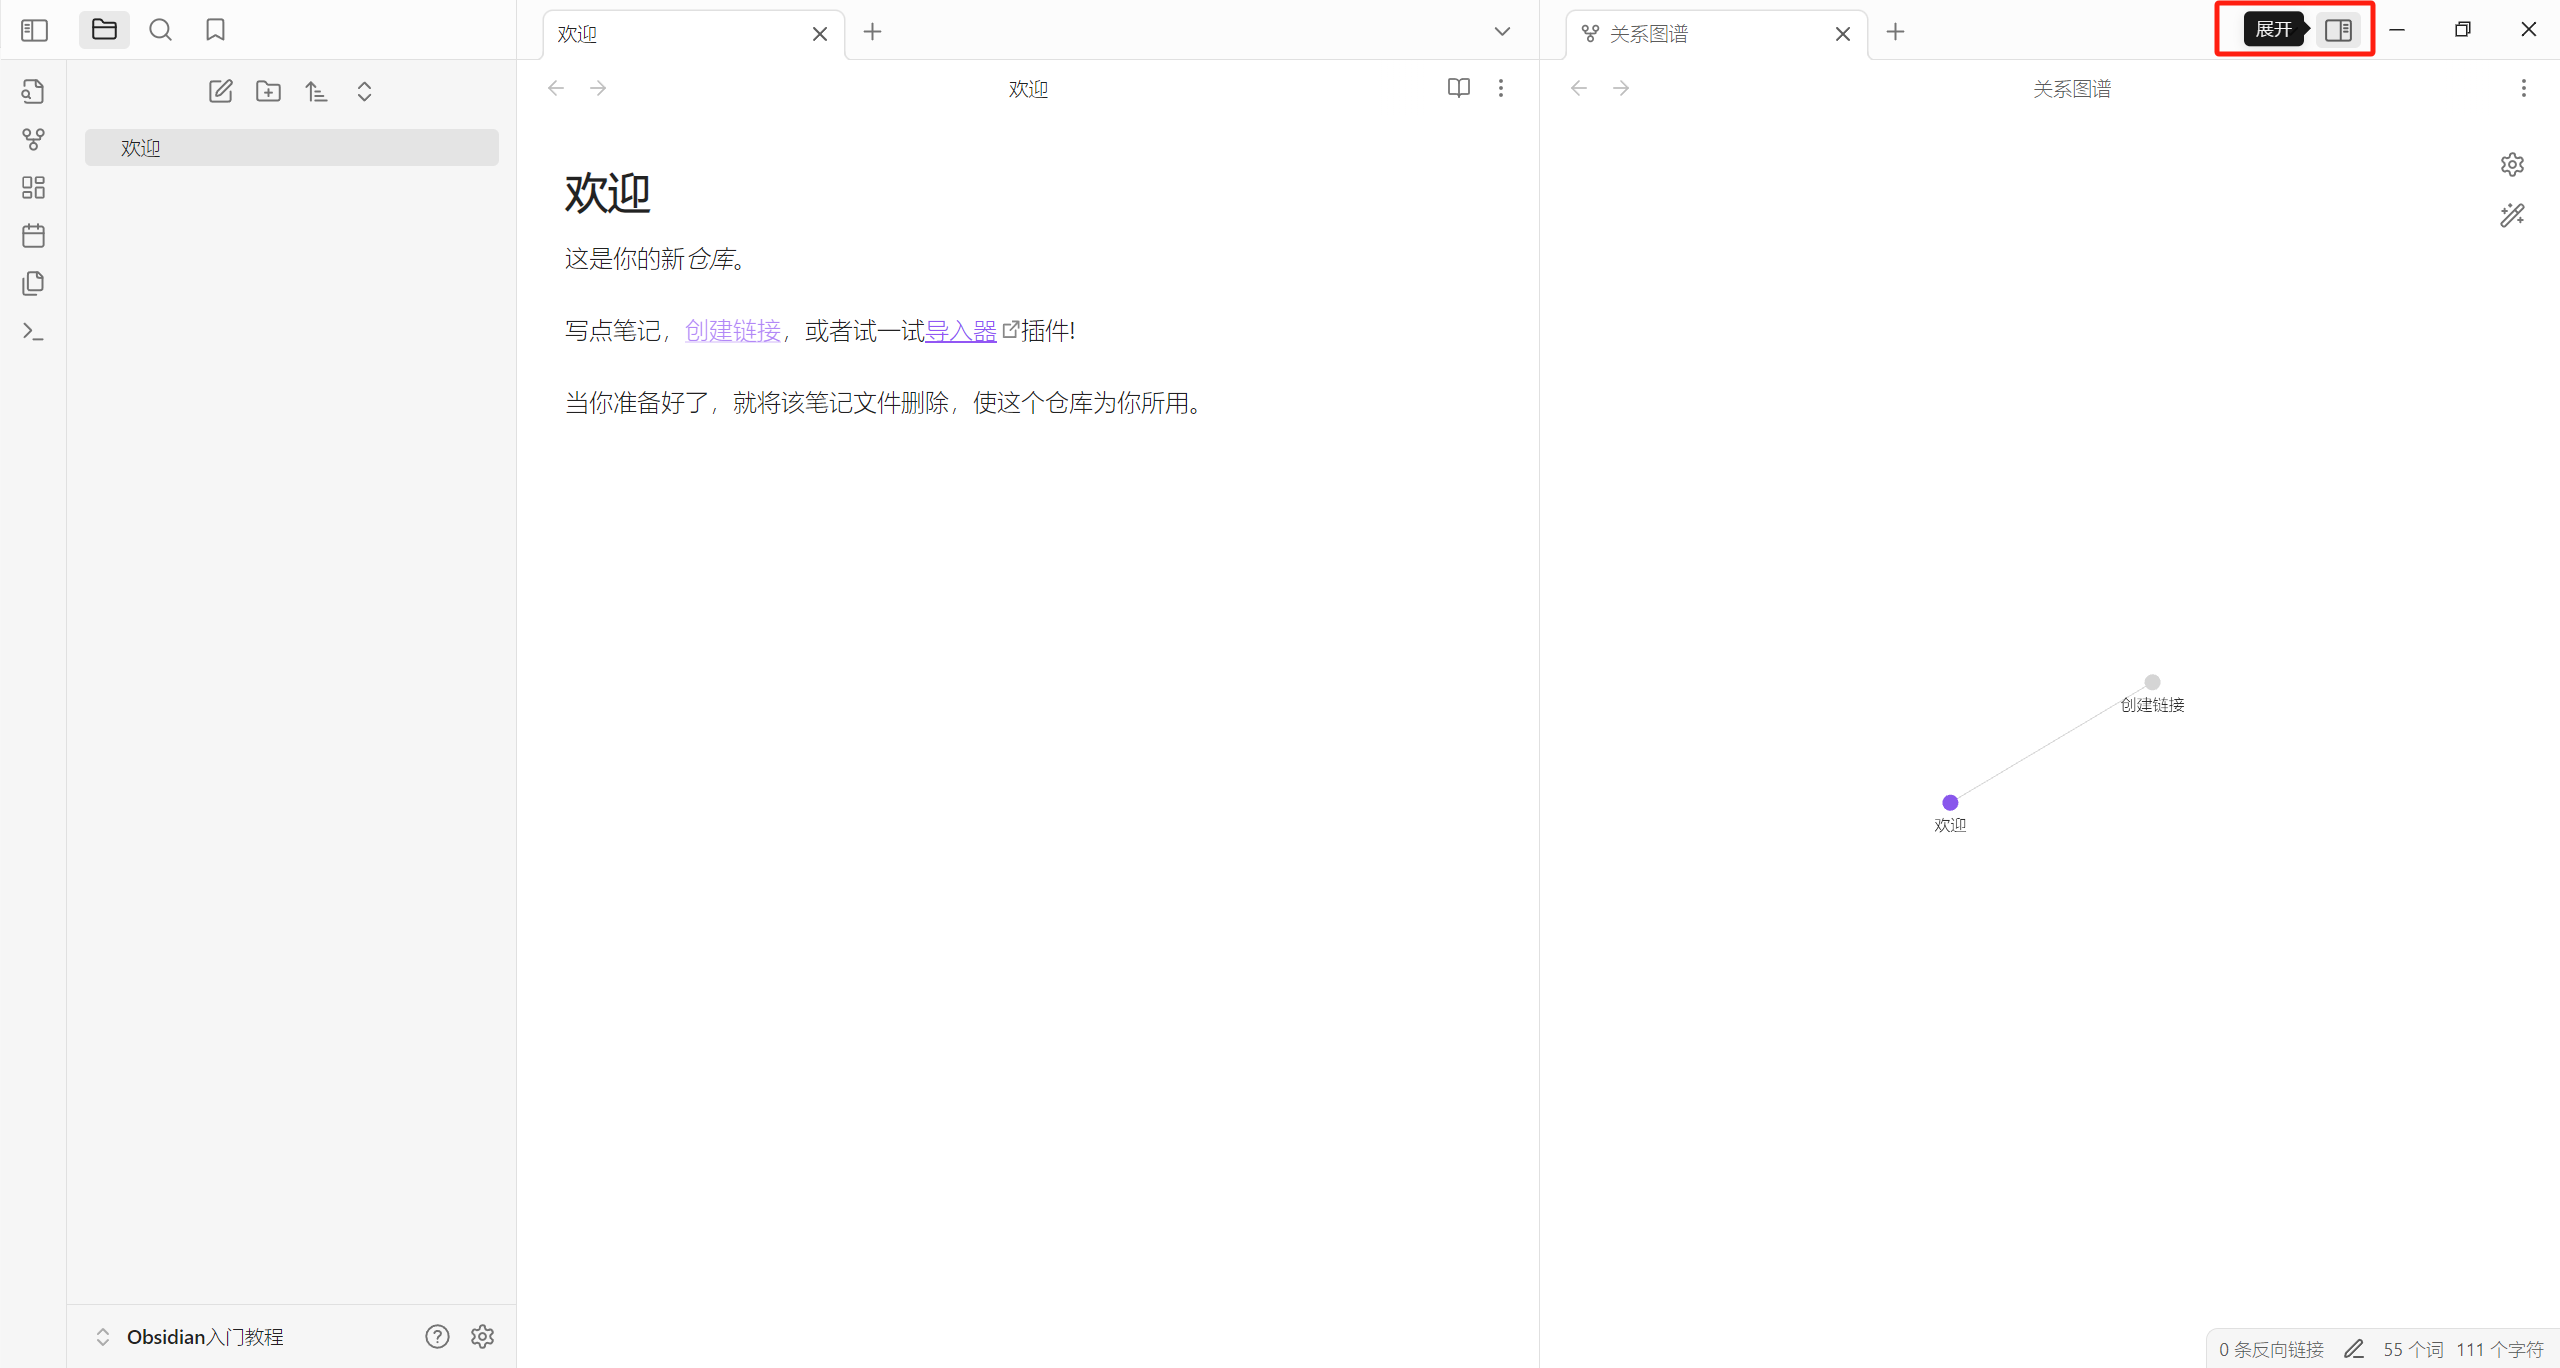
Task: Expand the right sidebar
Action: click(2338, 30)
